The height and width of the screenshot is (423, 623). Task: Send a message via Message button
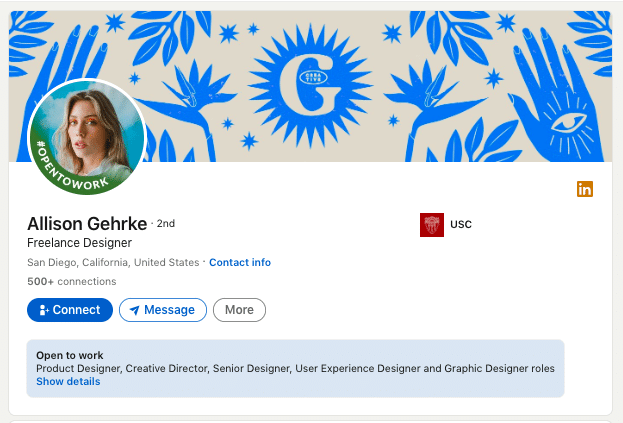[x=163, y=310]
